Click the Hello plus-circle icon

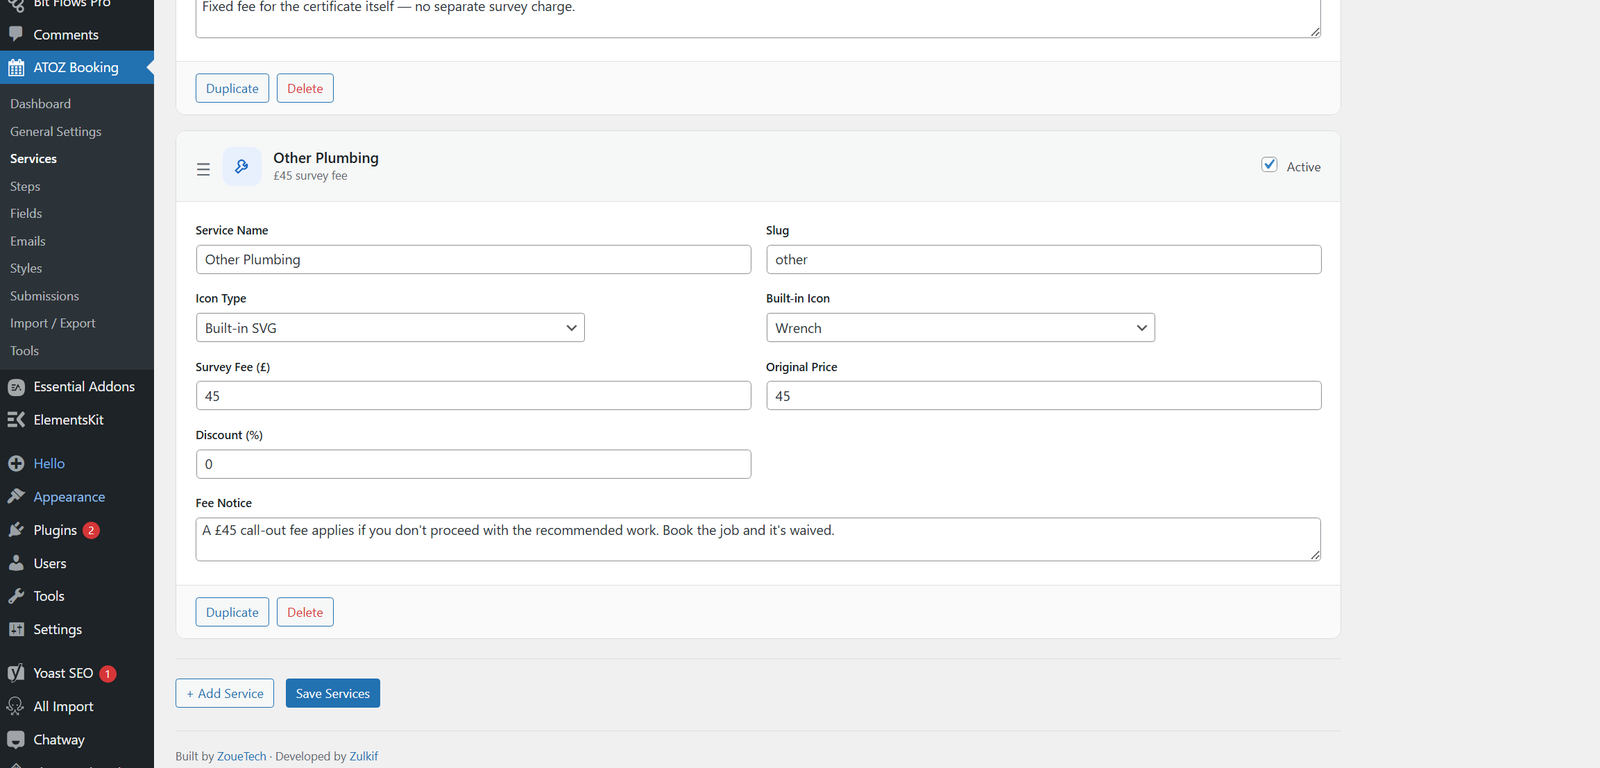(x=16, y=464)
